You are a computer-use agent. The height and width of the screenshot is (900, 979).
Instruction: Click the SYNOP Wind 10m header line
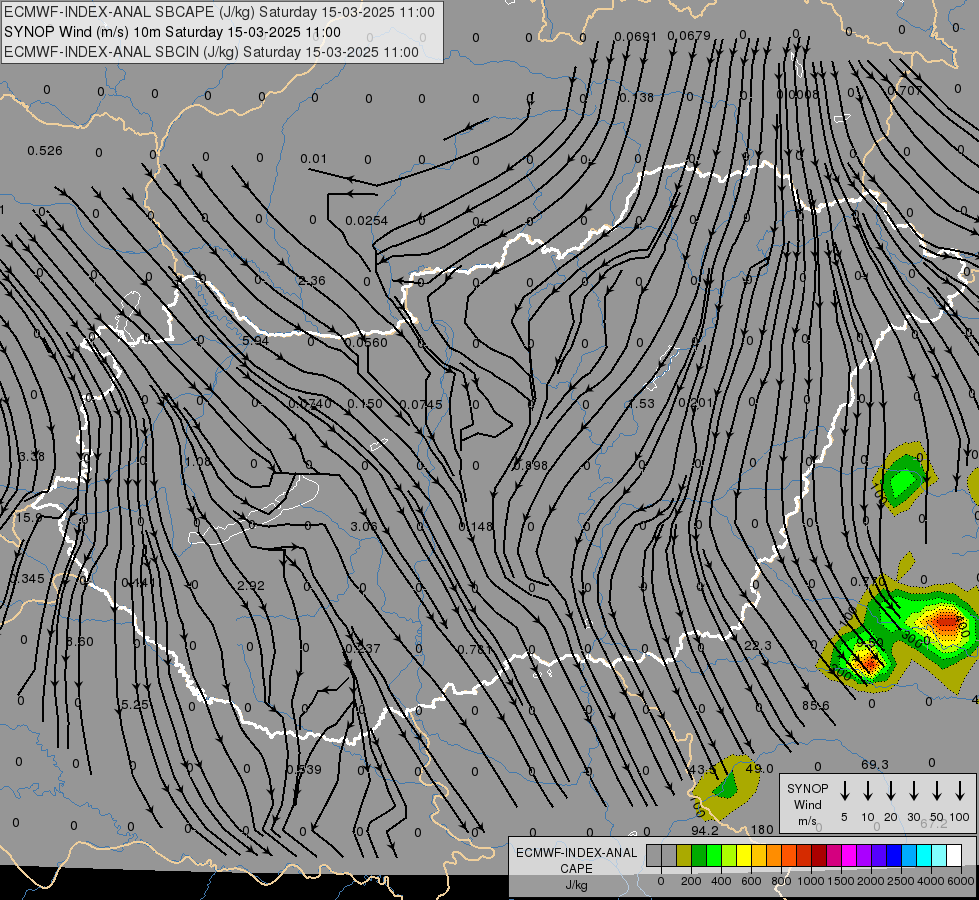[172, 32]
